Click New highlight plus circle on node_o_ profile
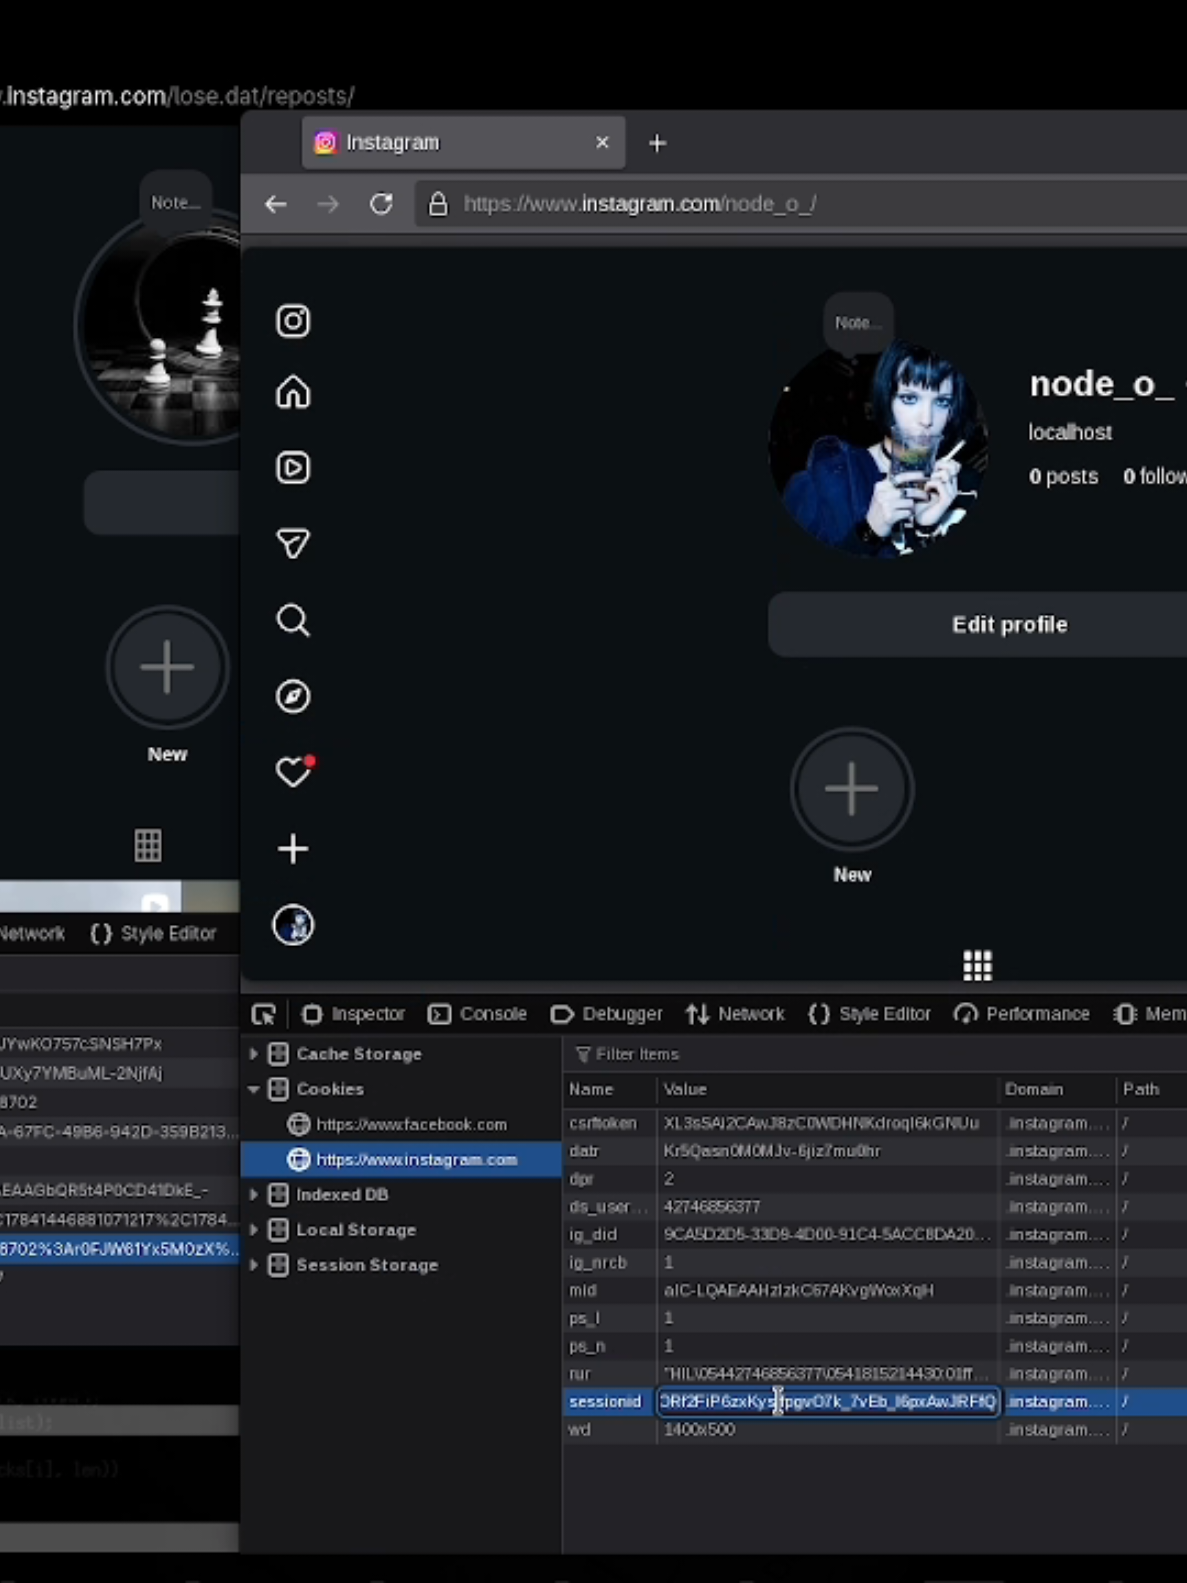1187x1583 pixels. [852, 789]
